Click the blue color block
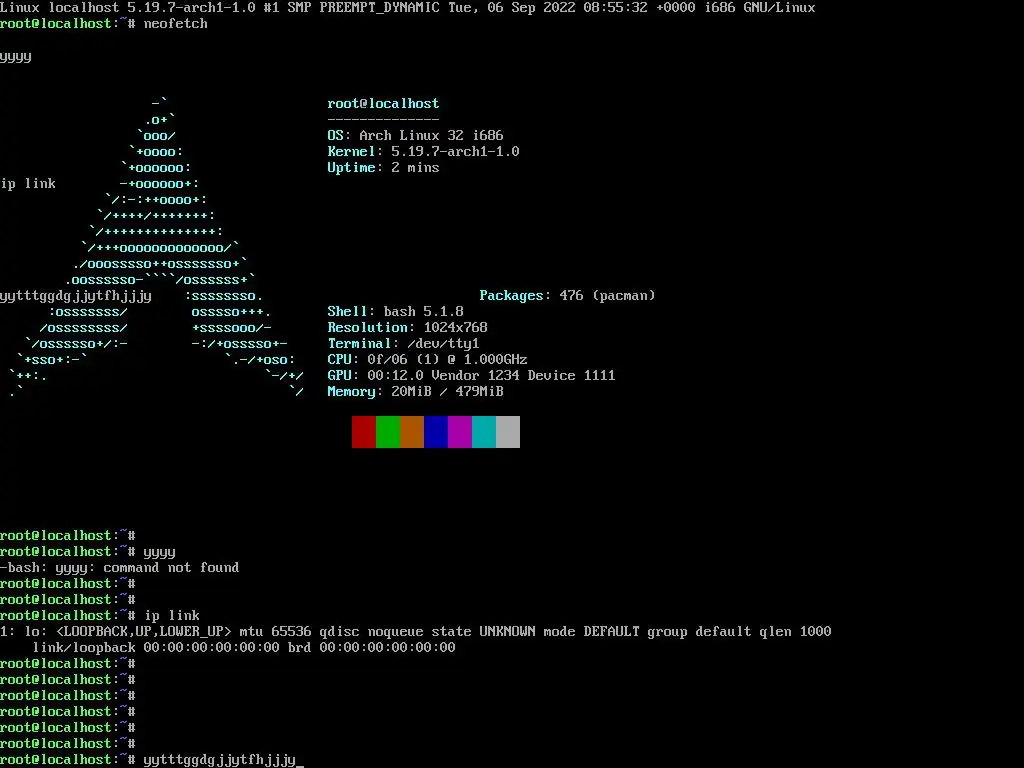Screen dimensions: 1024x768 pyautogui.click(x=436, y=432)
